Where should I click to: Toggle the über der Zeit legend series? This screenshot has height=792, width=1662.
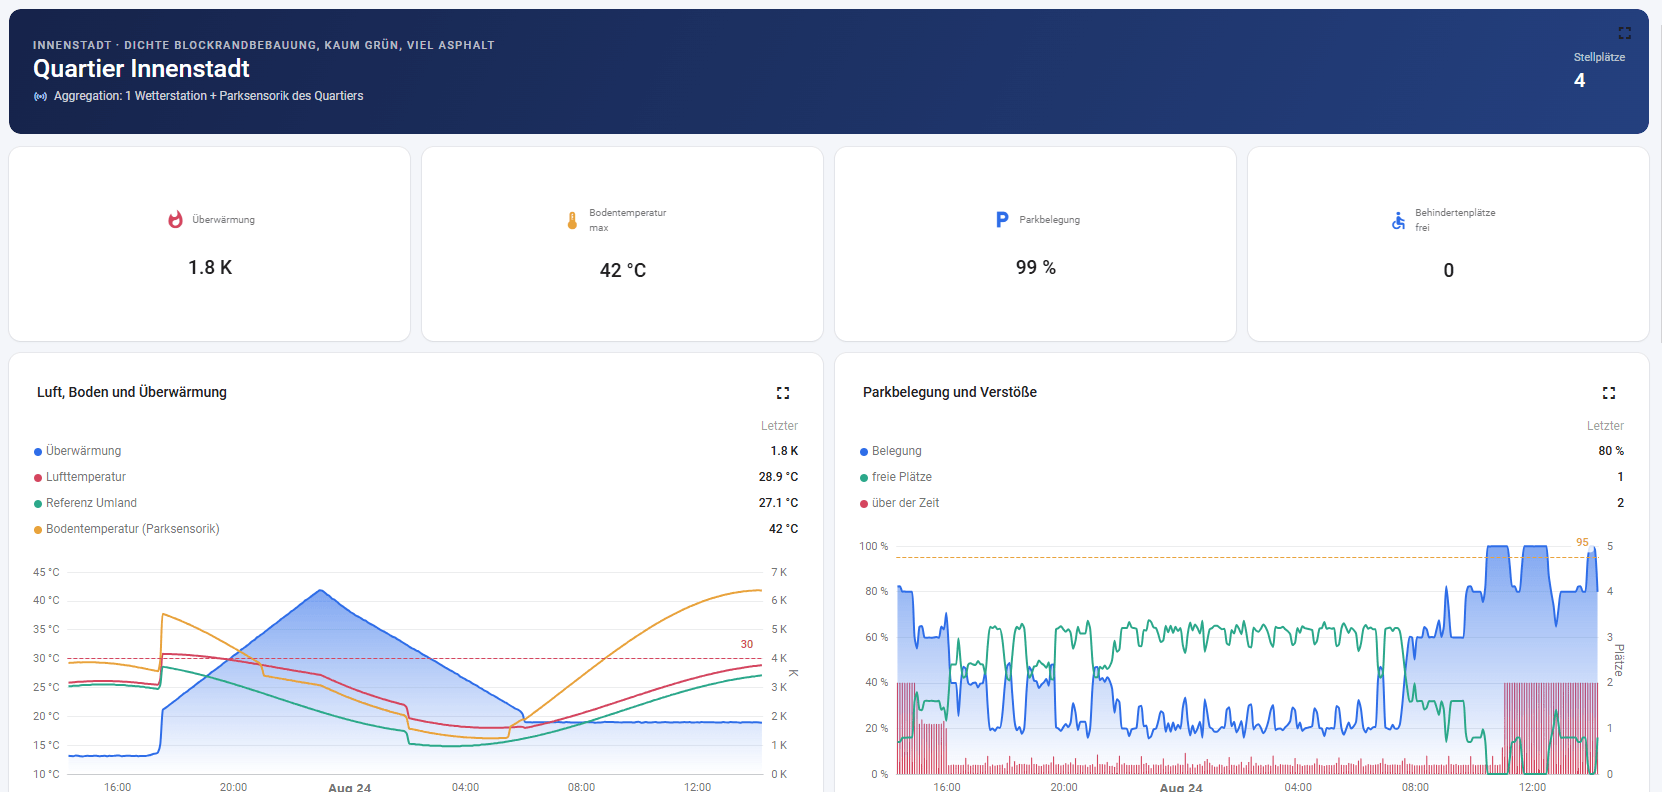point(900,503)
